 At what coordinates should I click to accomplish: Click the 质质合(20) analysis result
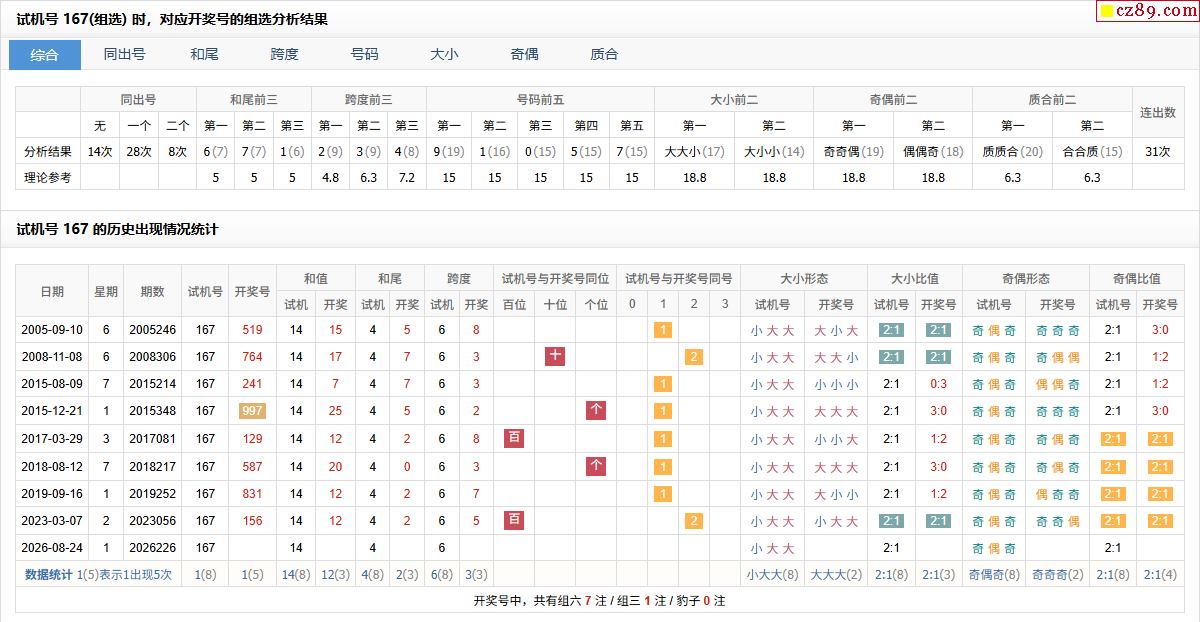point(1012,152)
